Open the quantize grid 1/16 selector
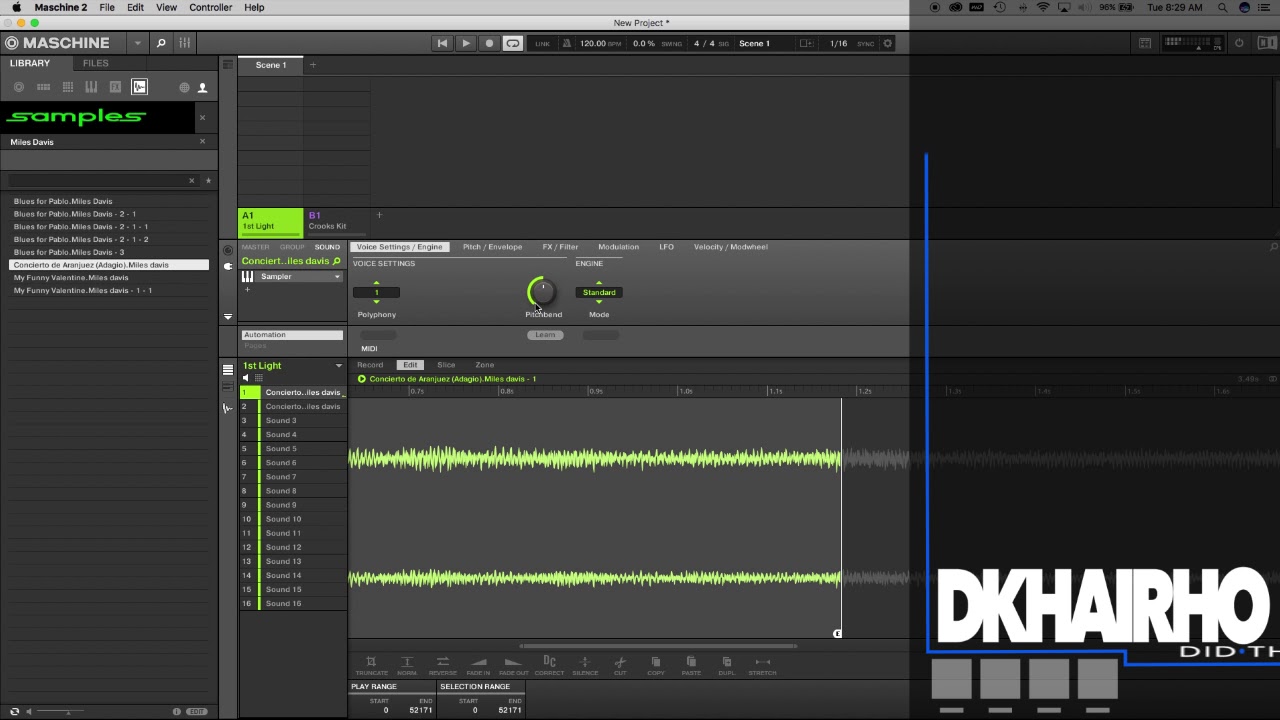The image size is (1280, 720). tap(838, 44)
